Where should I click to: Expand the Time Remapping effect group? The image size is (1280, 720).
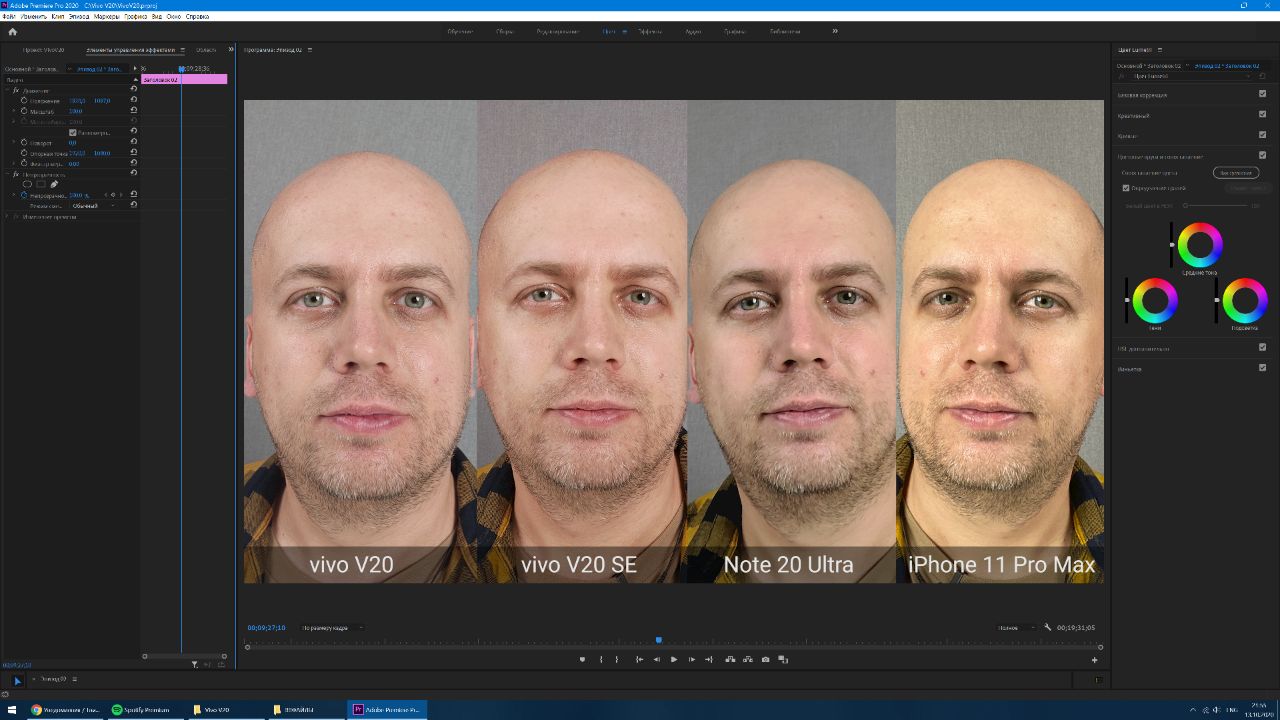point(7,216)
